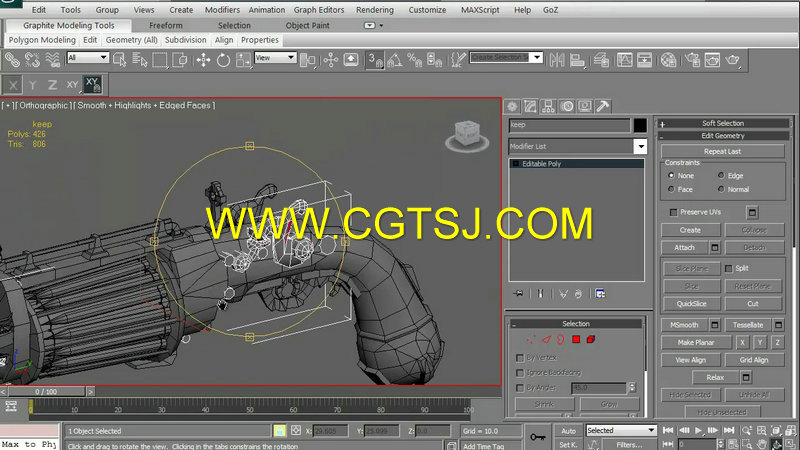Click the Set Keys key icon

click(x=537, y=437)
